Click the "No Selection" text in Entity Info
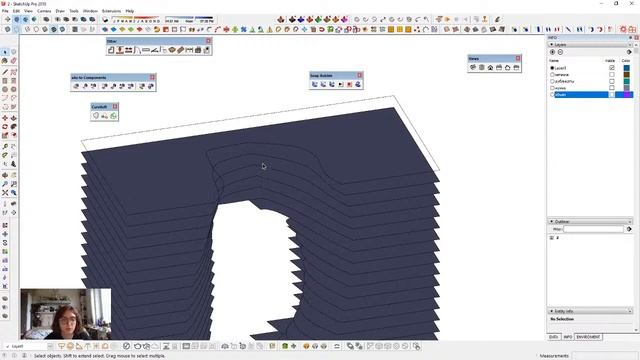 (562, 319)
